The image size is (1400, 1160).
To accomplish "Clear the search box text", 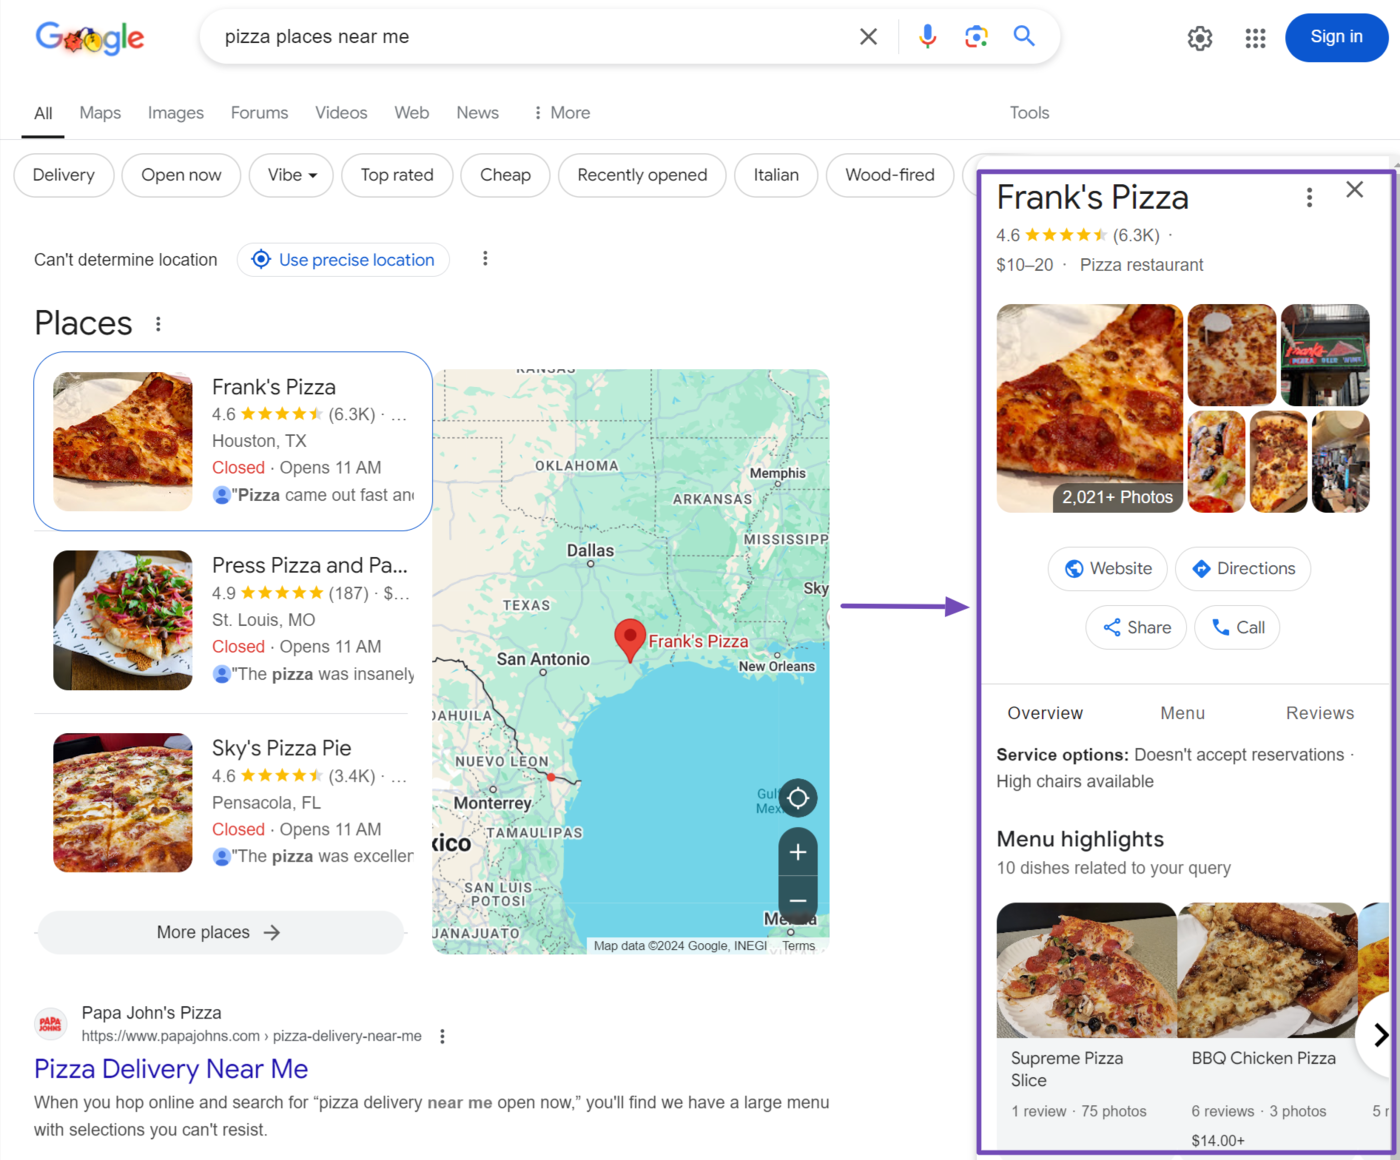I will tap(868, 37).
